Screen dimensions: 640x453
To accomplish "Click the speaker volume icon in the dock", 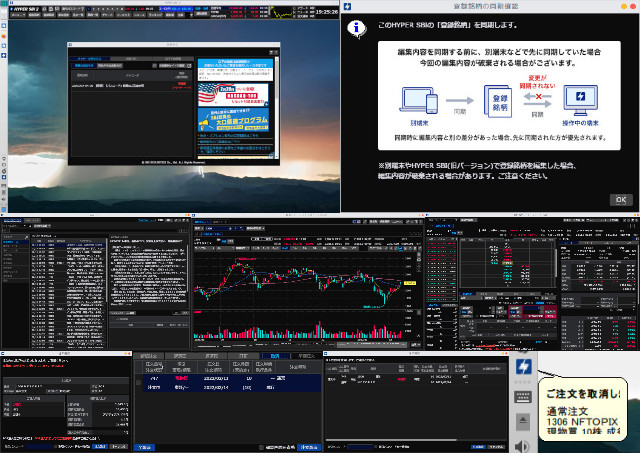I will tap(522, 446).
